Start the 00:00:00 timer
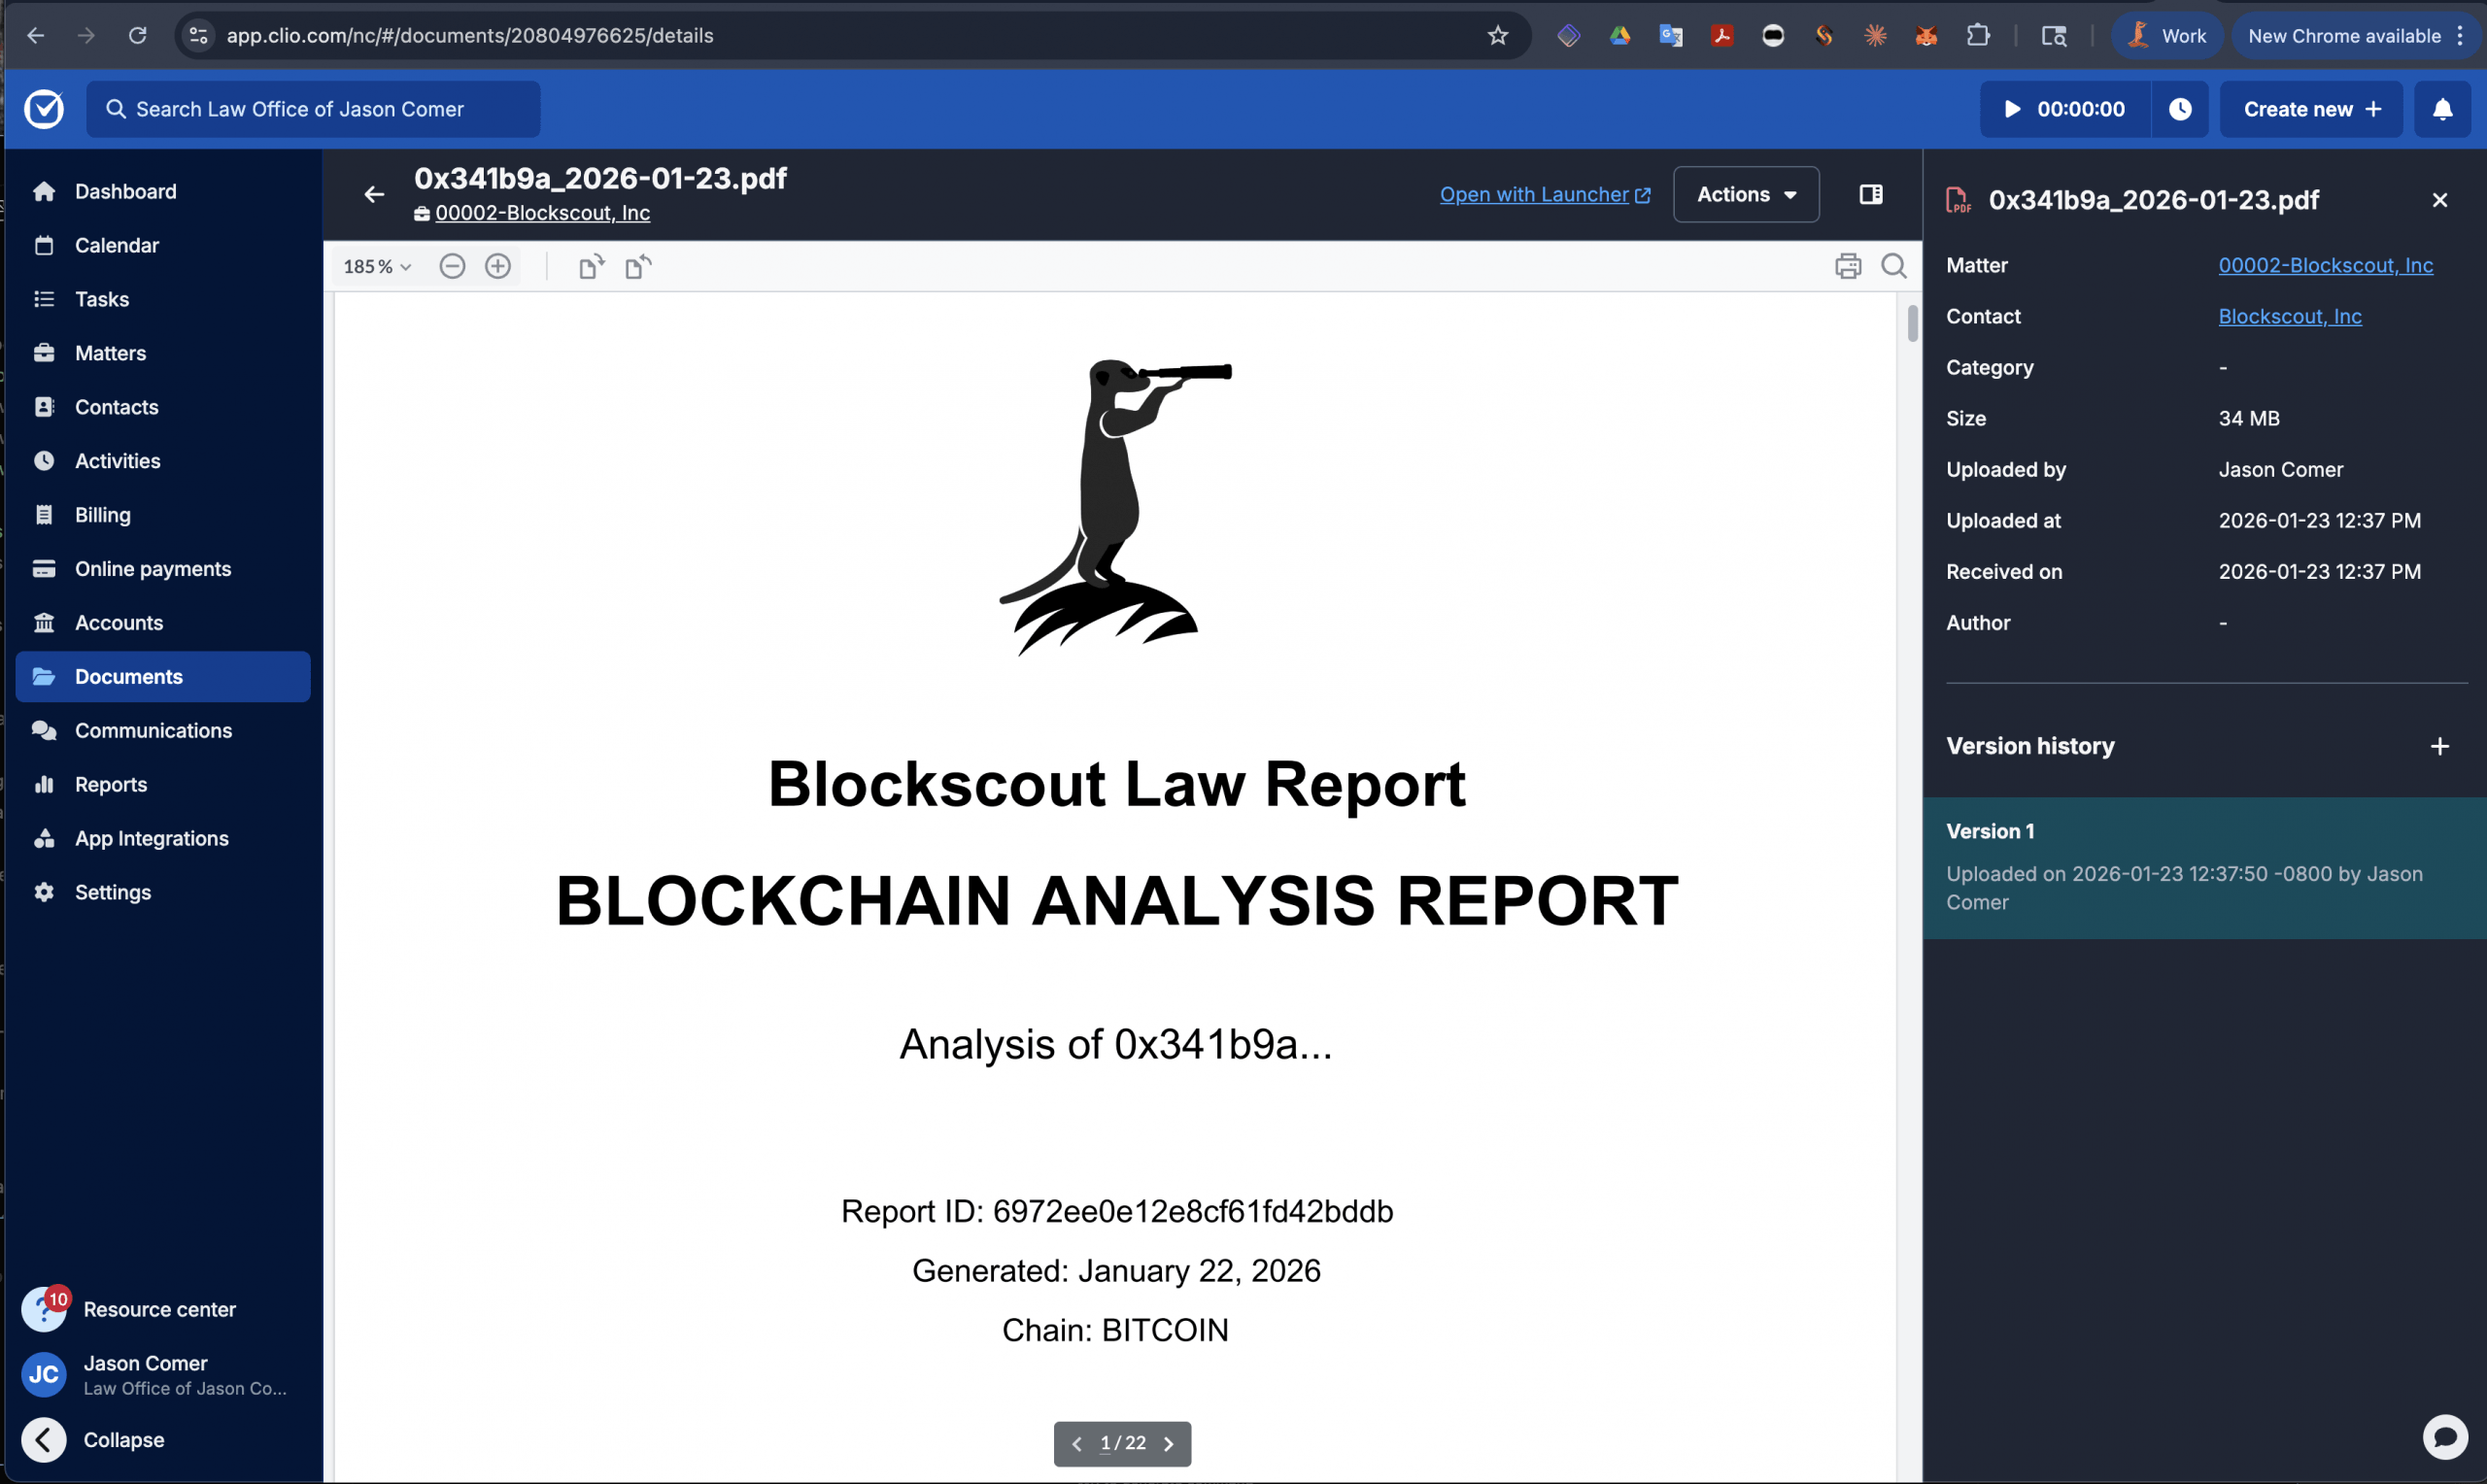 (2064, 109)
